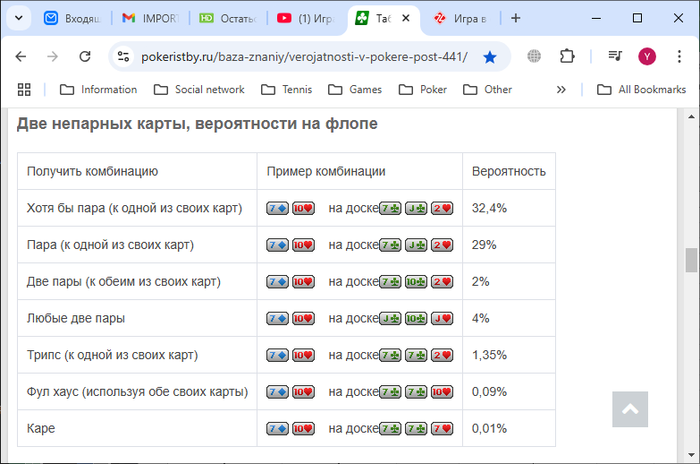This screenshot has height=464, width=700.
Task: Open a new tab with plus button
Action: (x=516, y=18)
